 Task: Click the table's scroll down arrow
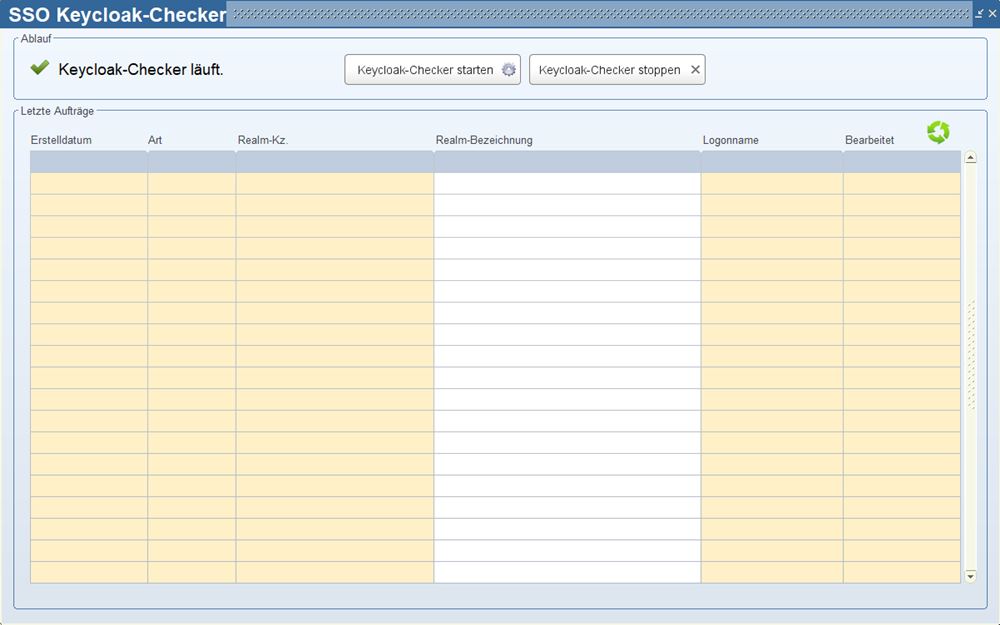pos(971,576)
